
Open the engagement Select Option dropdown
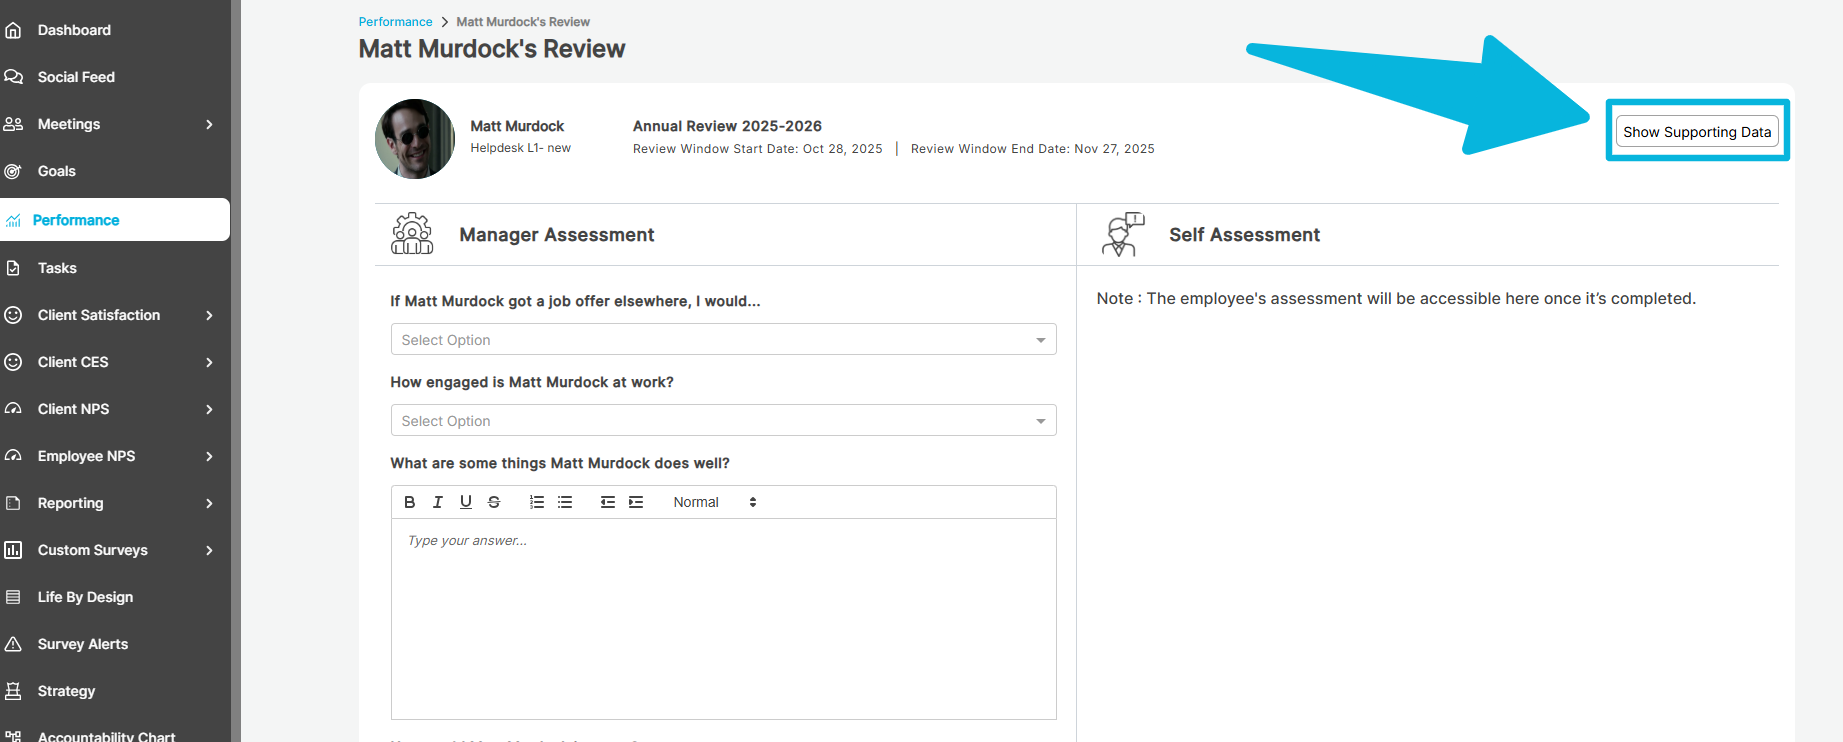pyautogui.click(x=723, y=420)
